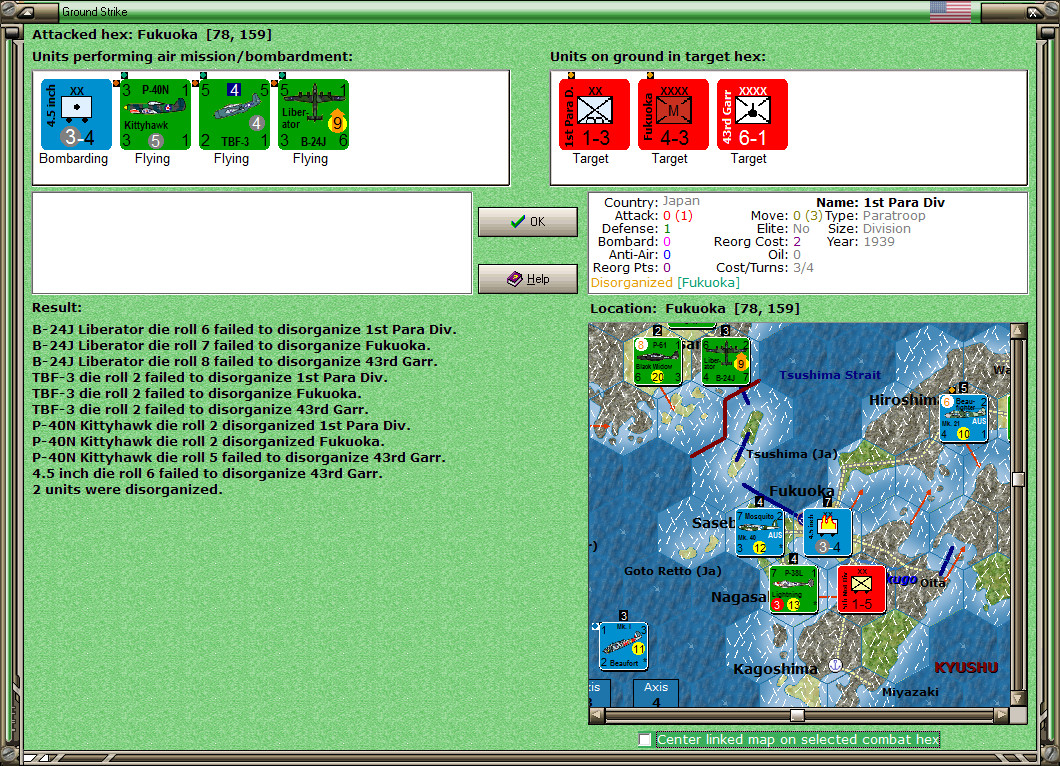Click the P-38L Lightning counter on map

794,590
